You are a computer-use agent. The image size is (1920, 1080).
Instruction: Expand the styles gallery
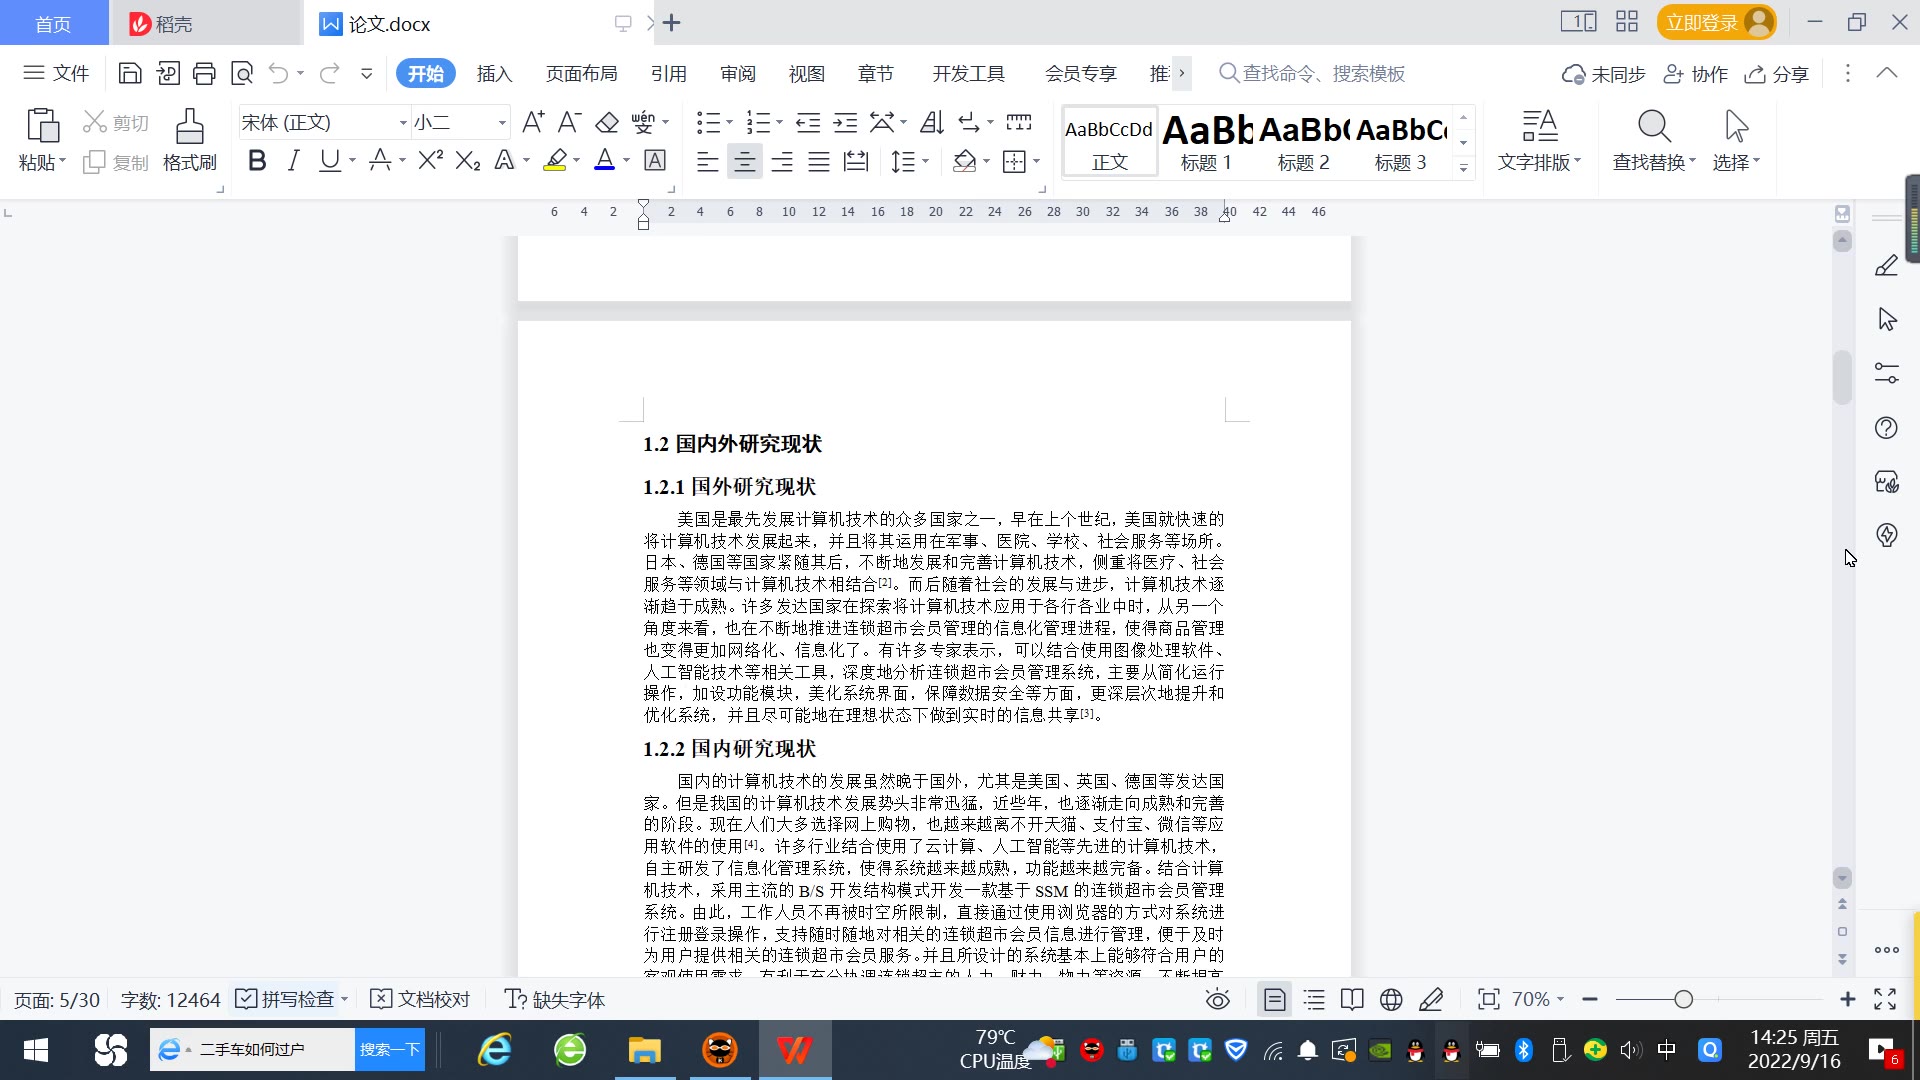click(x=1463, y=167)
